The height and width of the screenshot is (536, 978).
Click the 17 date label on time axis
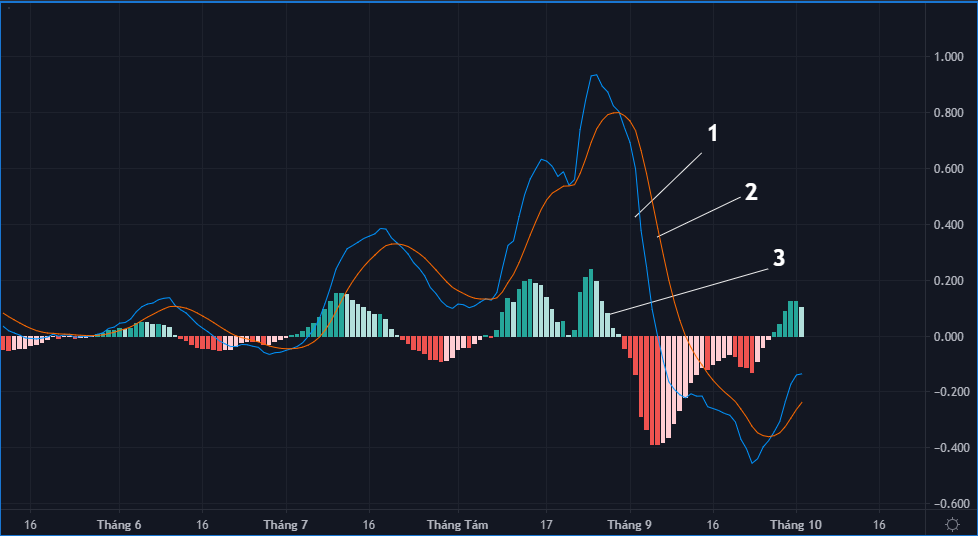click(546, 525)
